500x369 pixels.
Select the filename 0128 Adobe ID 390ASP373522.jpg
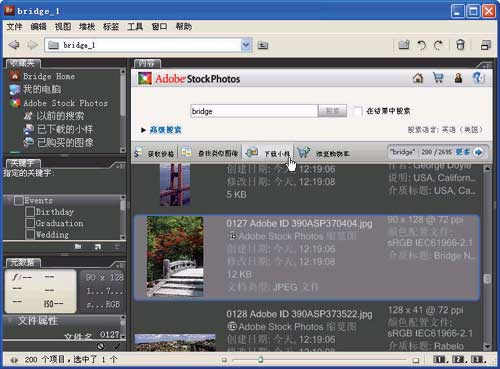tap(299, 314)
